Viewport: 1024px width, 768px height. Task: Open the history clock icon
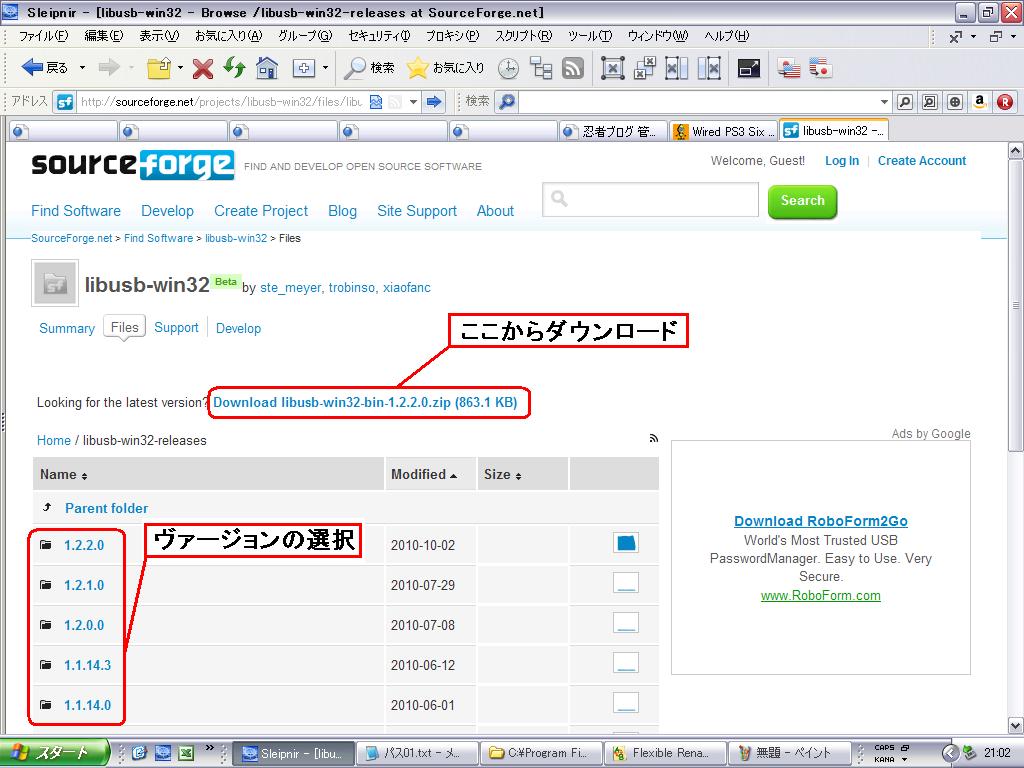(x=508, y=68)
